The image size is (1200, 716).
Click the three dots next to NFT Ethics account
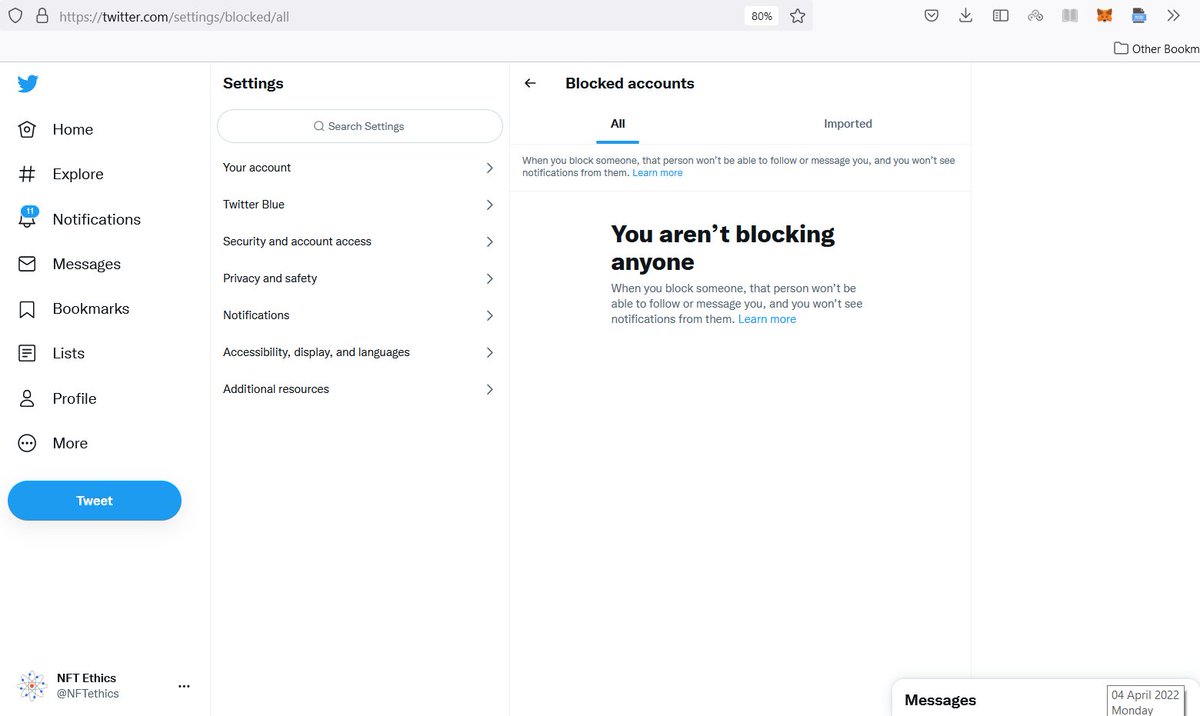point(184,686)
